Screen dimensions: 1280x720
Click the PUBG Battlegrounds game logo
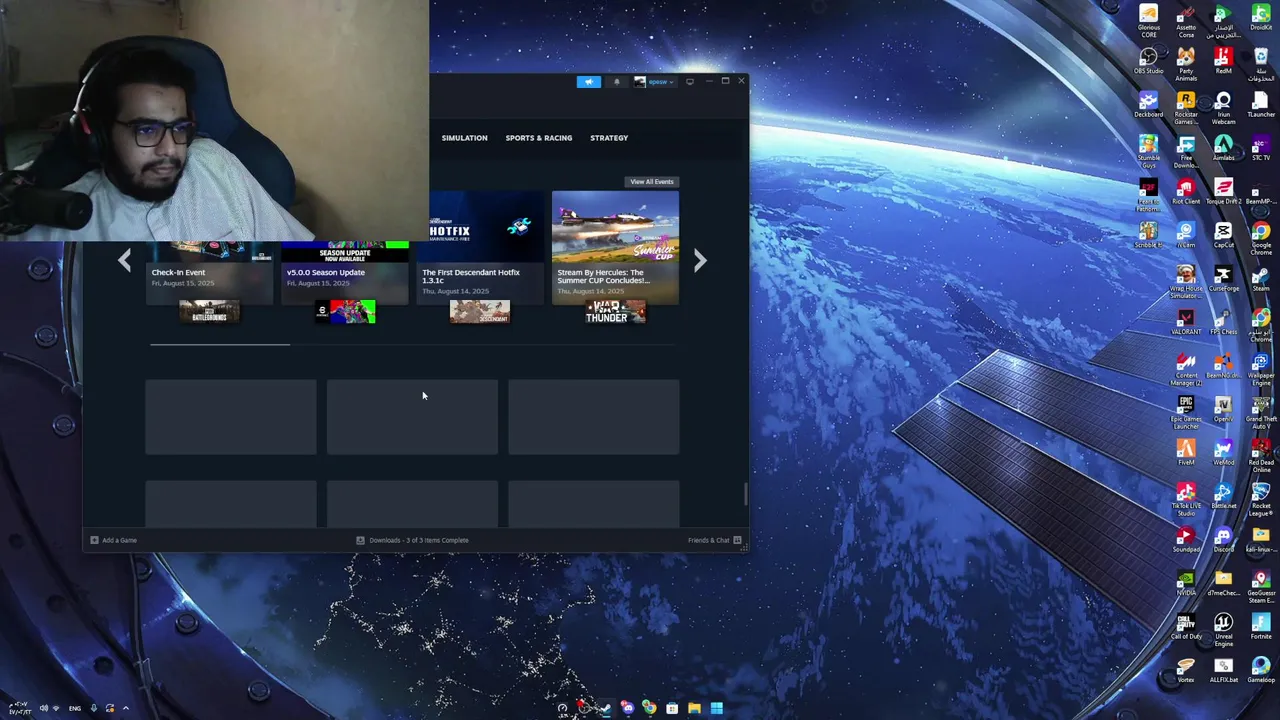tap(209, 313)
